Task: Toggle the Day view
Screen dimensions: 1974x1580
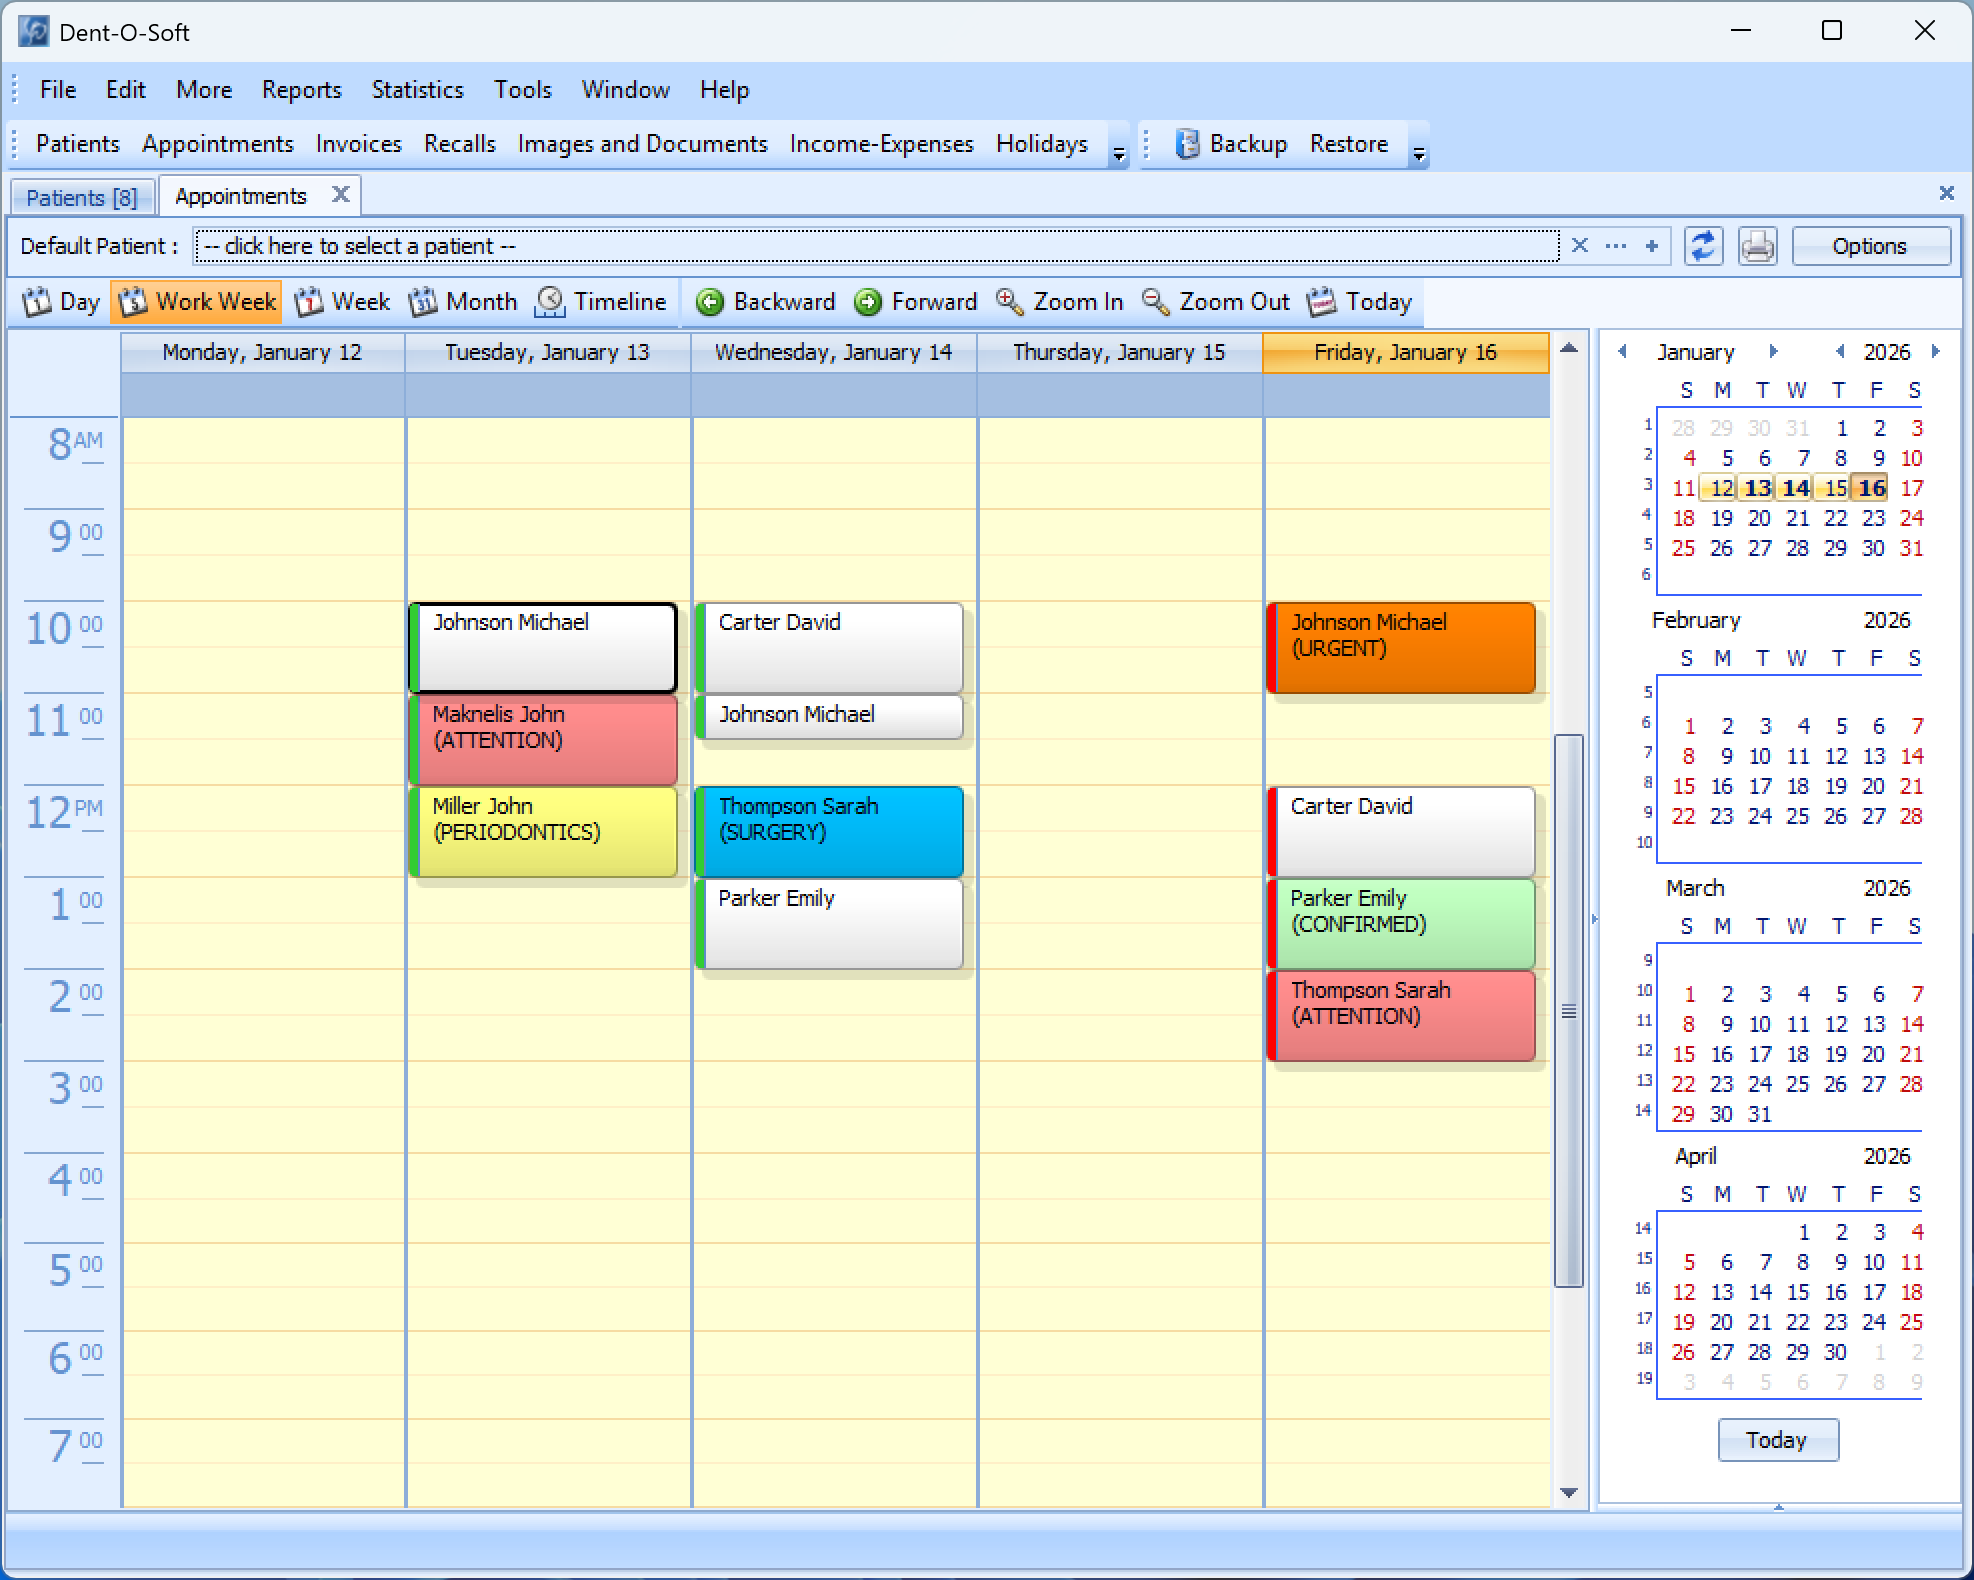Action: pos(60,302)
